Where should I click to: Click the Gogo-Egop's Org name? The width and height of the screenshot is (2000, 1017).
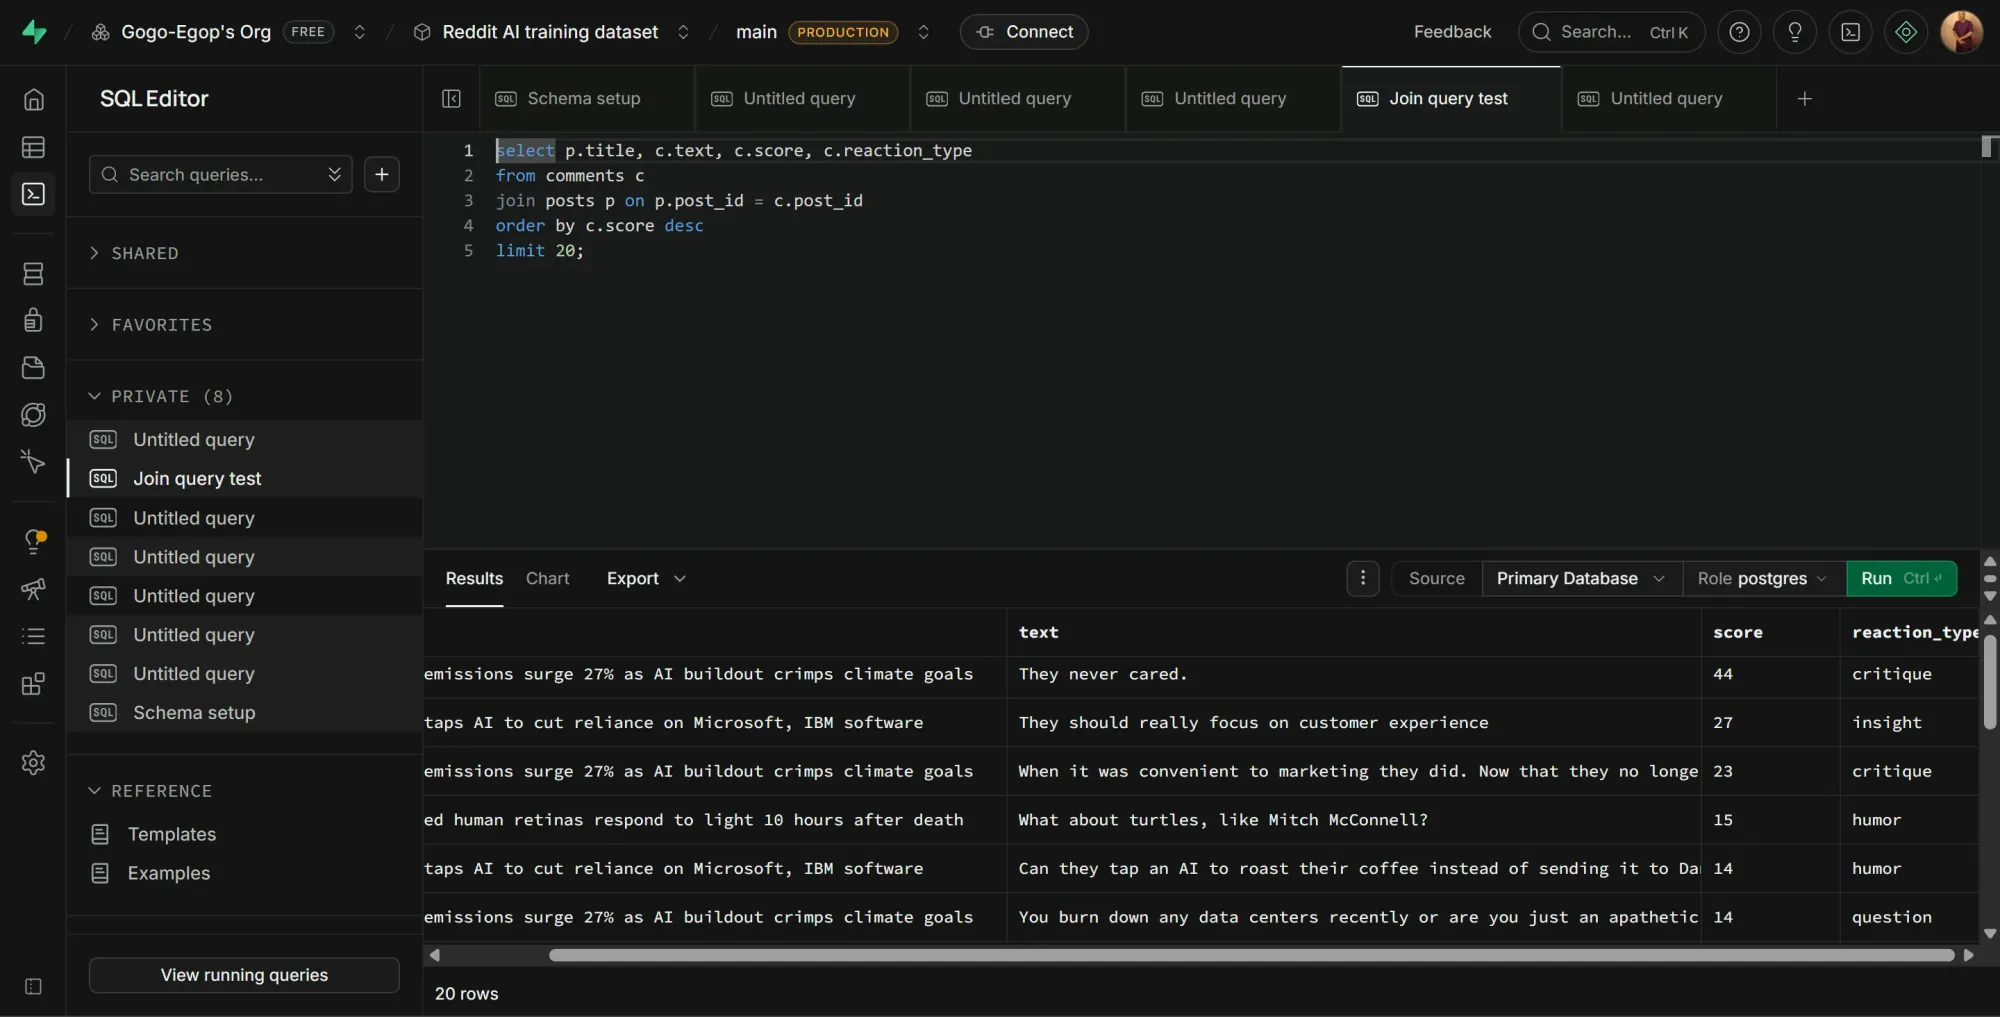(x=196, y=32)
